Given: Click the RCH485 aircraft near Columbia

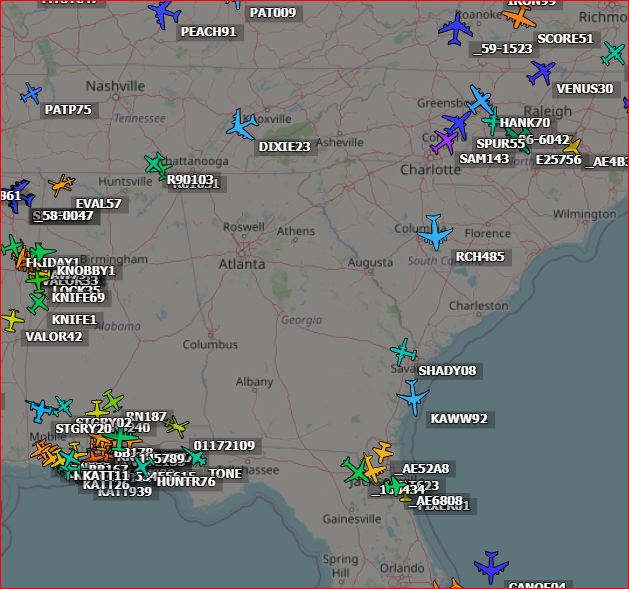Looking at the screenshot, I should click(435, 232).
